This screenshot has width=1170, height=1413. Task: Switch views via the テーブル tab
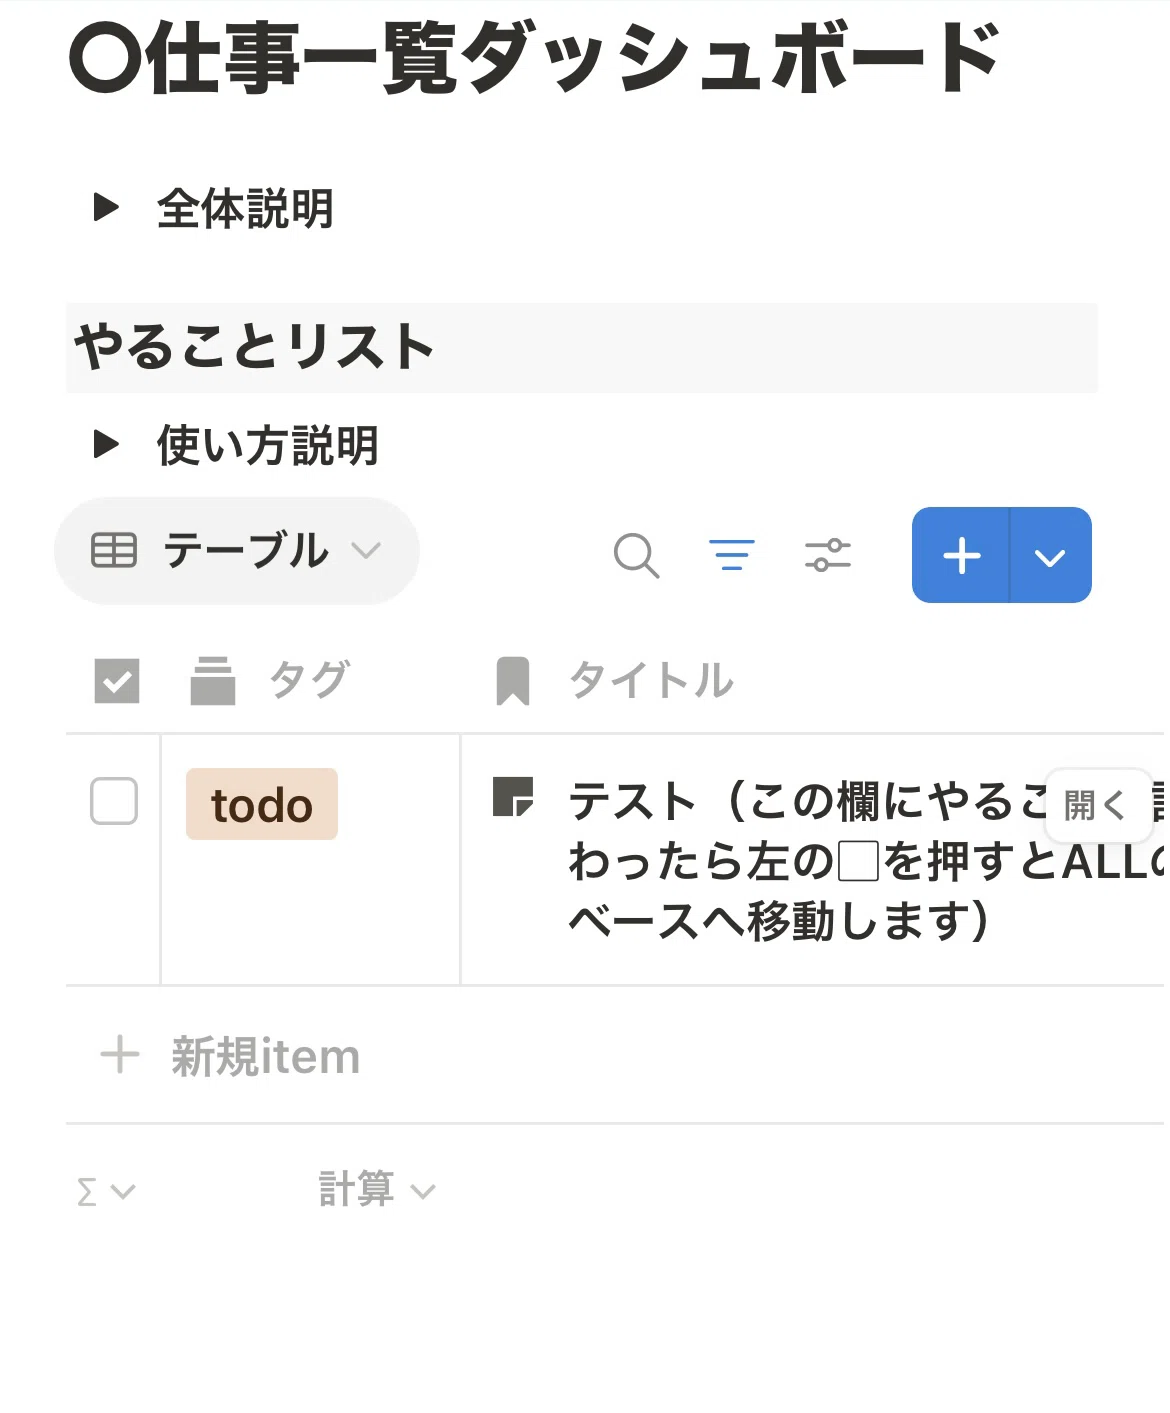(237, 551)
